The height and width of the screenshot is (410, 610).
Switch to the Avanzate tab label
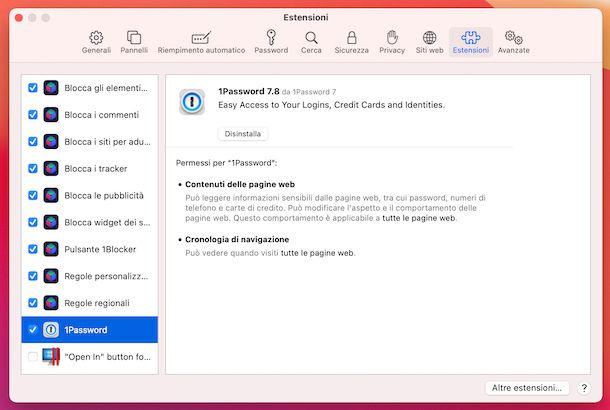pos(514,50)
